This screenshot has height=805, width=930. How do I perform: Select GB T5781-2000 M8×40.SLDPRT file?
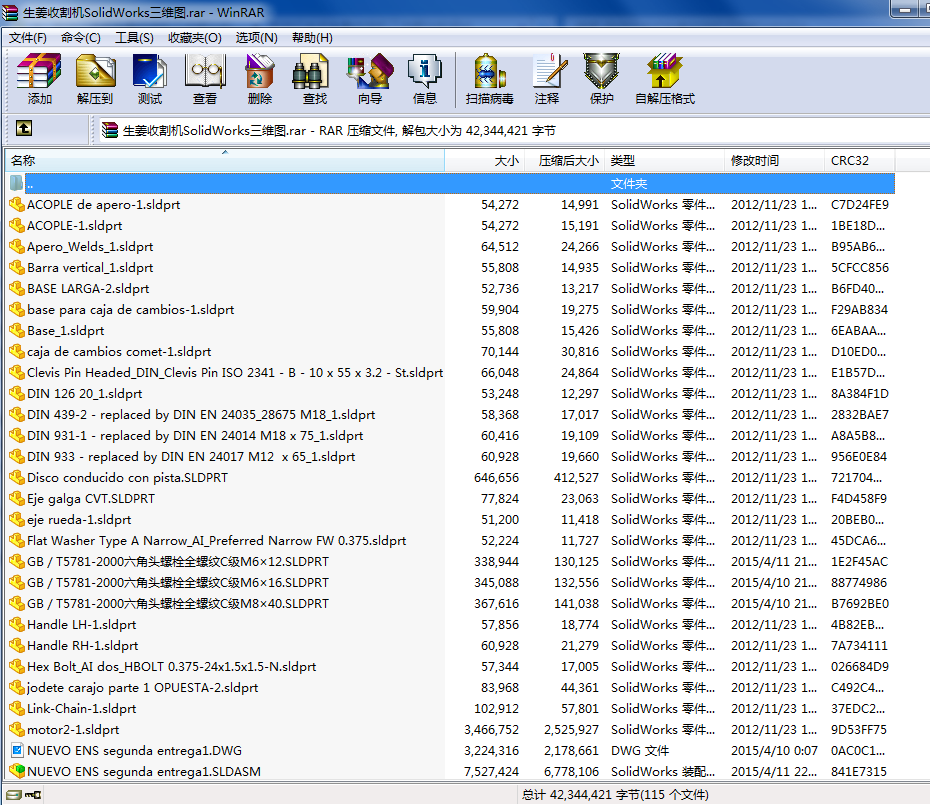178,603
